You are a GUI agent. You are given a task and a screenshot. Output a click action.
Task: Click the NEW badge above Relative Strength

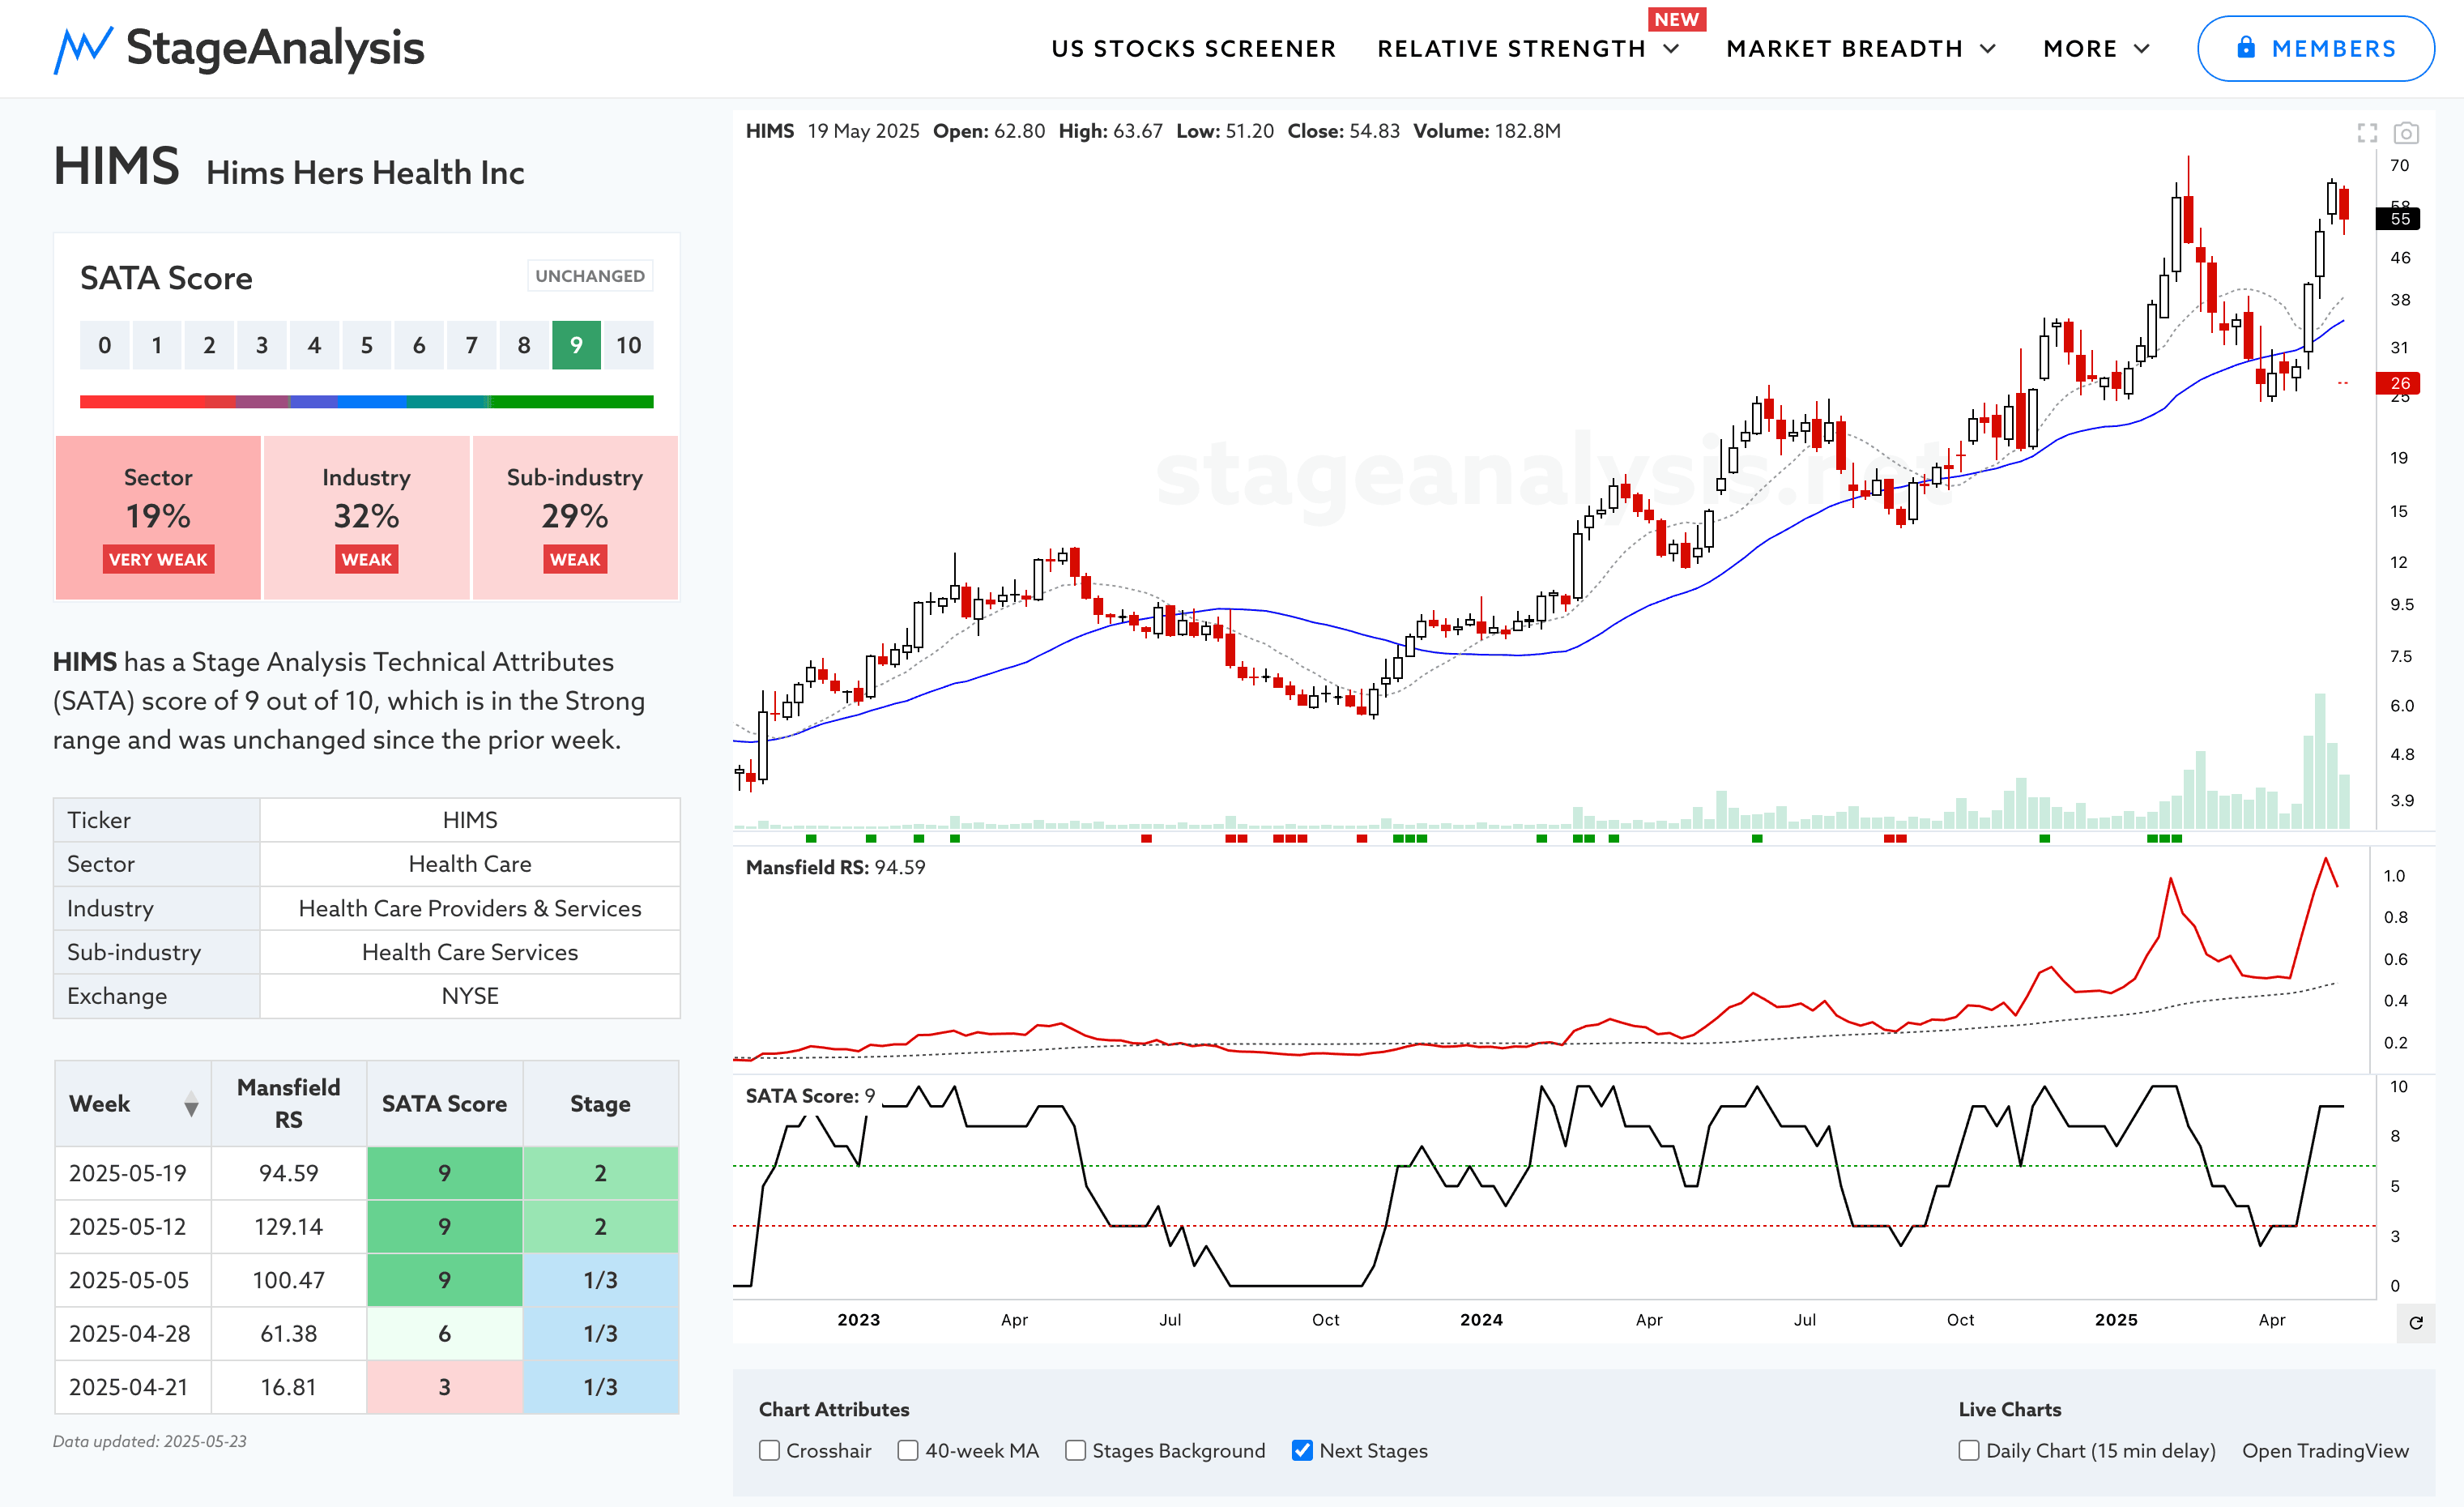coord(1677,20)
